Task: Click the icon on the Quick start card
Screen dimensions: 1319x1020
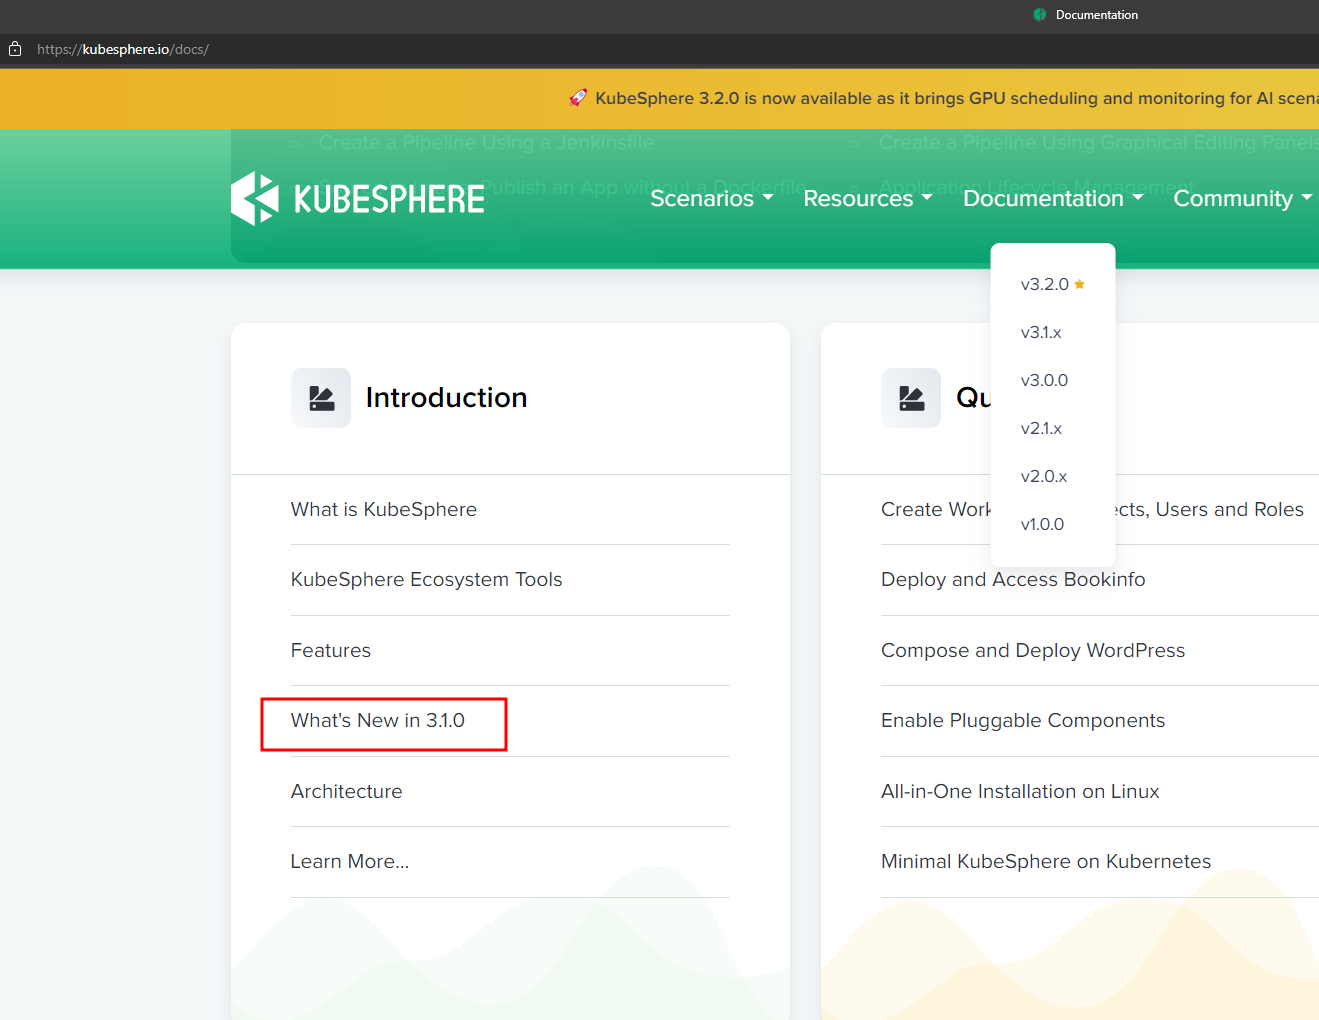Action: point(910,397)
